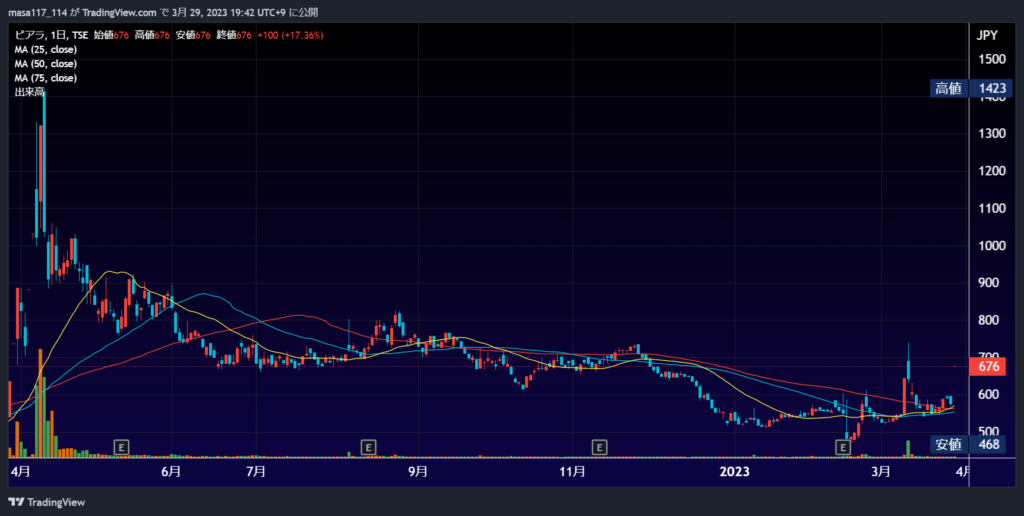Click the 安値676 value in the legend
This screenshot has width=1024, height=516.
click(x=193, y=35)
